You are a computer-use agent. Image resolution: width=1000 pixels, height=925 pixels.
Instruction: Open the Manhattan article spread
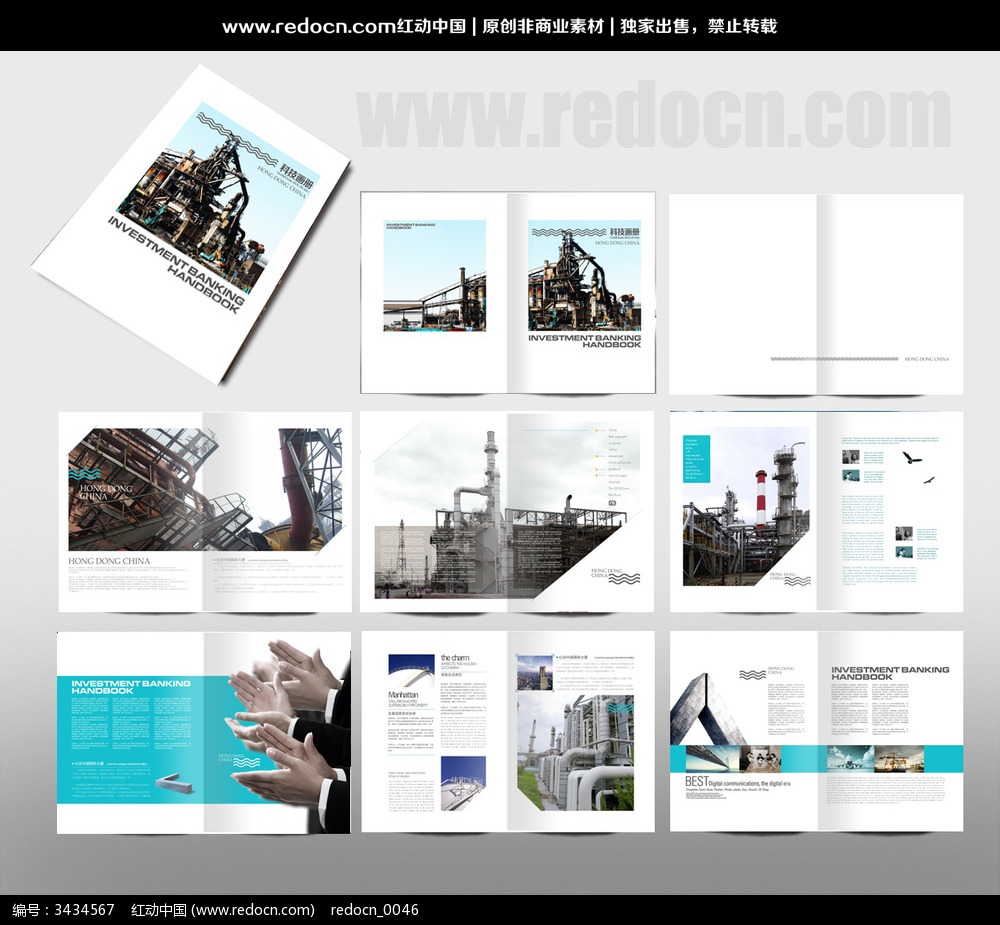pos(508,732)
